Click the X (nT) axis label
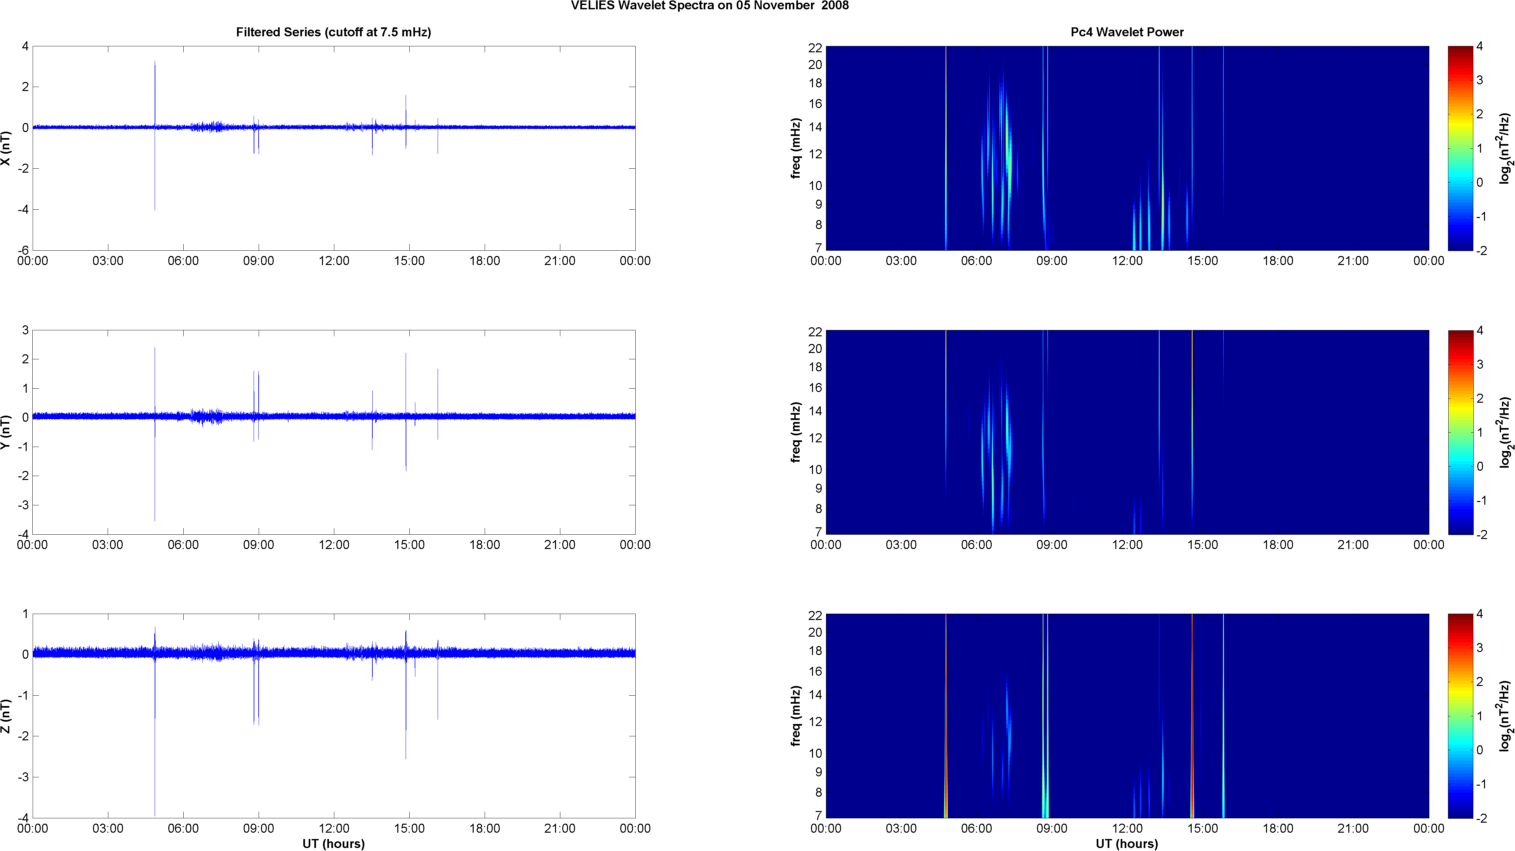Image resolution: width=1515 pixels, height=851 pixels. (x=6, y=148)
